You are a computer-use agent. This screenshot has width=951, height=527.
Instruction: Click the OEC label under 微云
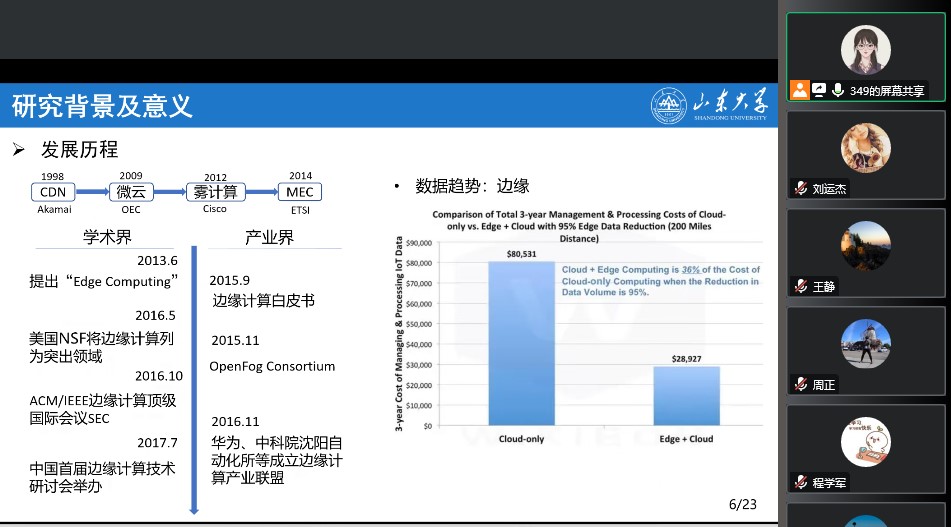click(130, 209)
